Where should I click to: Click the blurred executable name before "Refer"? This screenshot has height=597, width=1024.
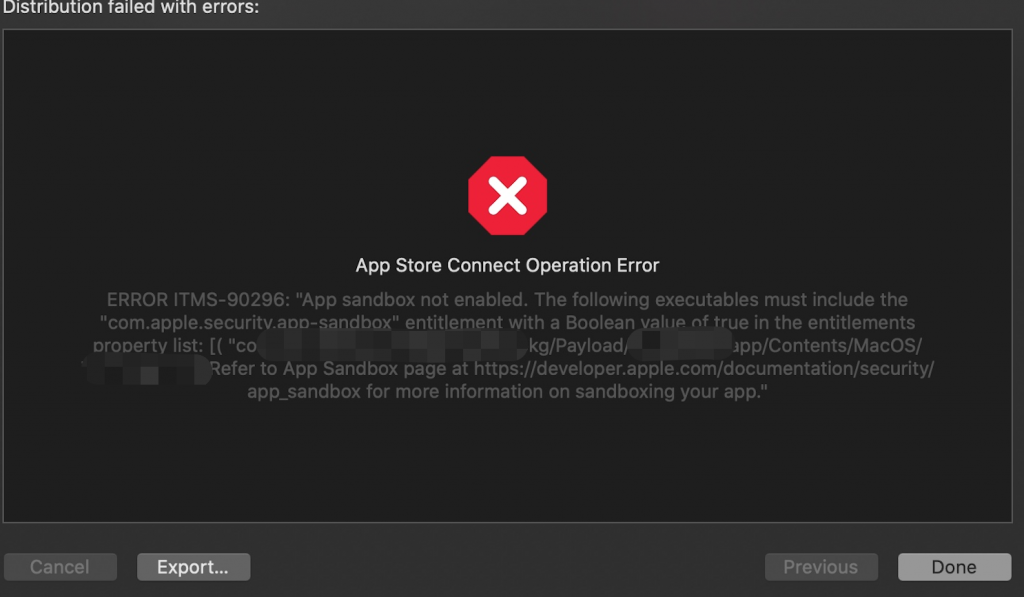[x=147, y=369]
